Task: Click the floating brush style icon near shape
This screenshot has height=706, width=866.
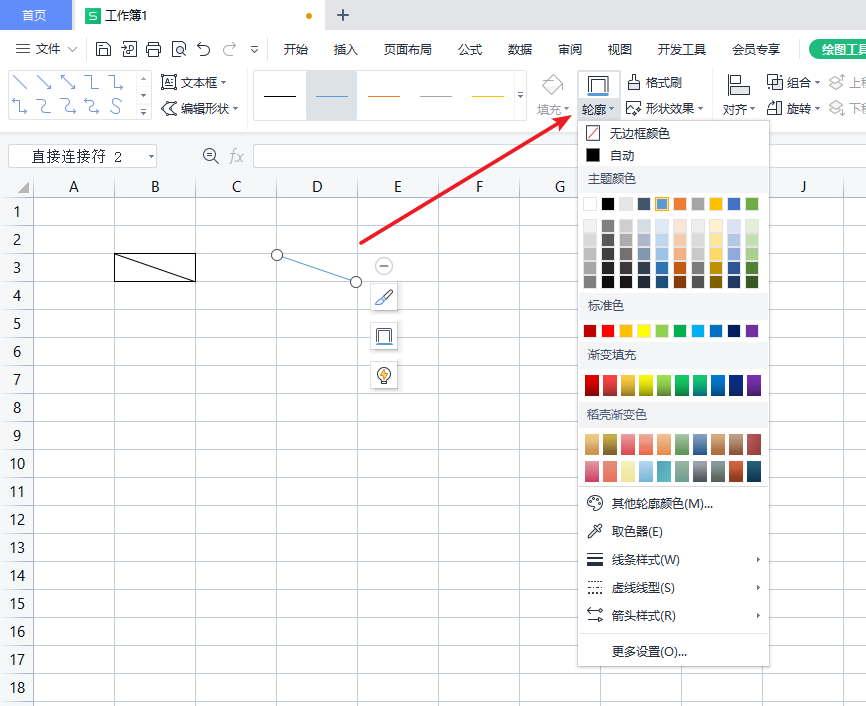Action: [x=384, y=297]
